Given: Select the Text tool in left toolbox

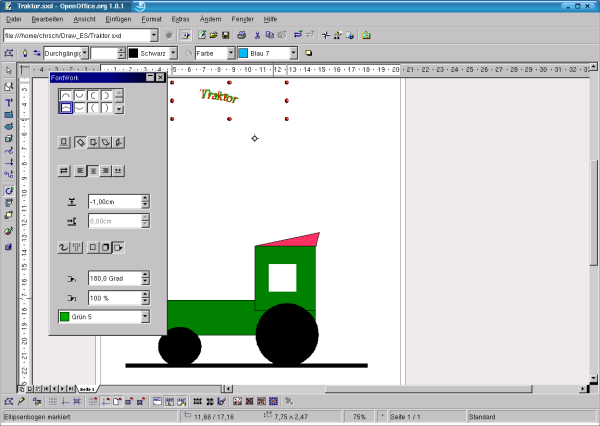Looking at the screenshot, I should pyautogui.click(x=9, y=101).
